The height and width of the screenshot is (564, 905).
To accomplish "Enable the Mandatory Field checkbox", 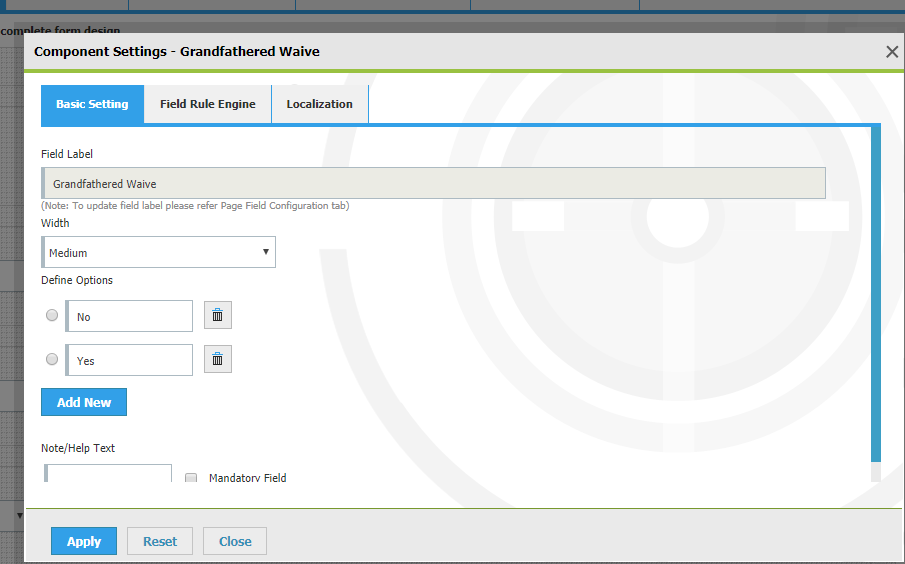I will [x=191, y=478].
